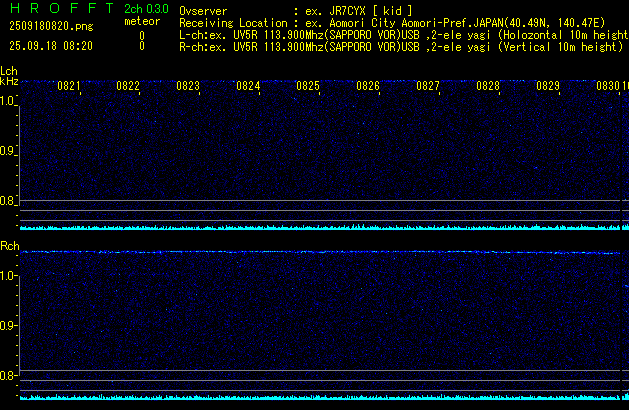Click the 0821 time marker
629x410 pixels.
coord(68,87)
